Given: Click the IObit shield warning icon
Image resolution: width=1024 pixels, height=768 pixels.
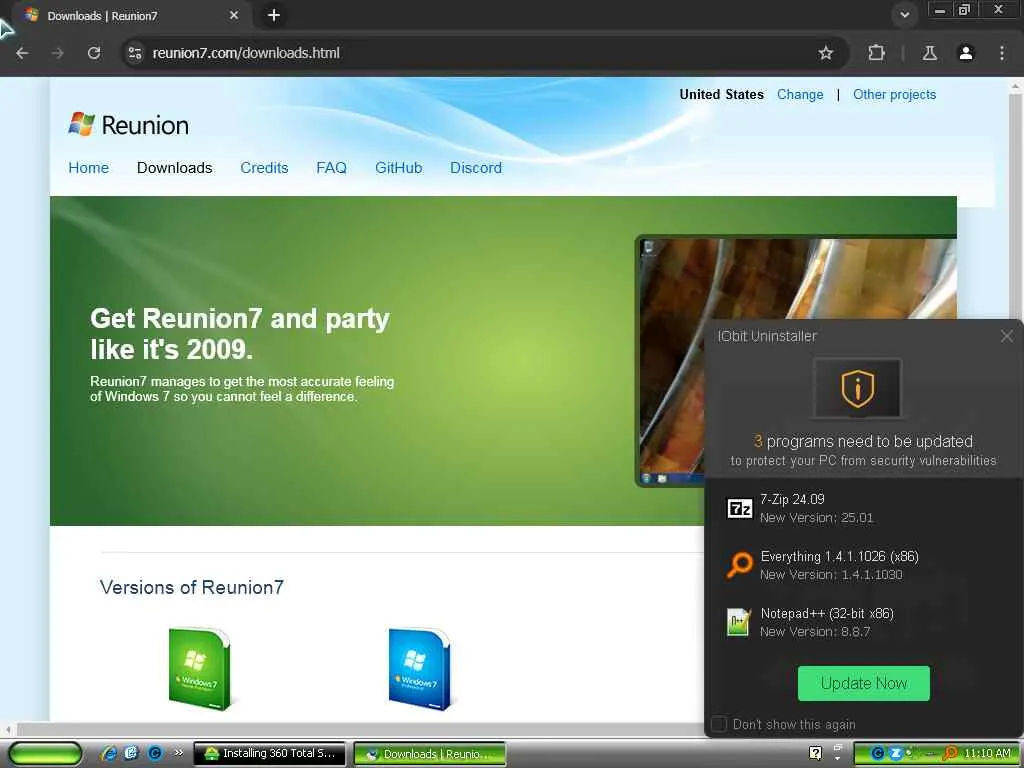Looking at the screenshot, I should click(857, 388).
